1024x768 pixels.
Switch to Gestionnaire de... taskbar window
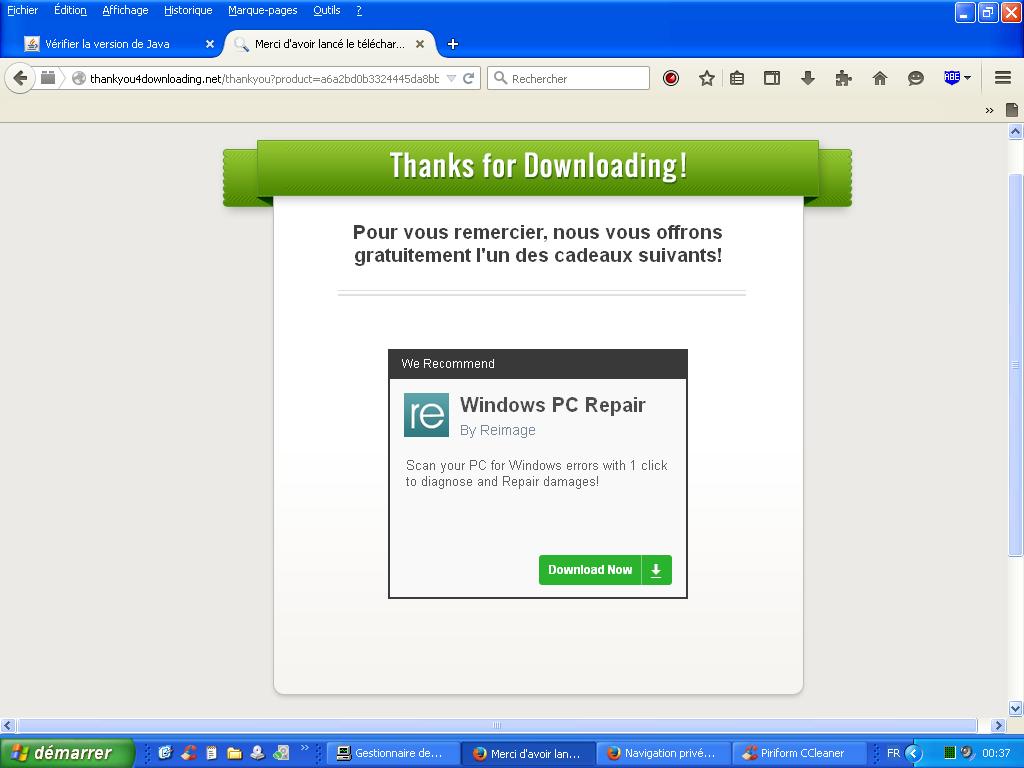[392, 753]
